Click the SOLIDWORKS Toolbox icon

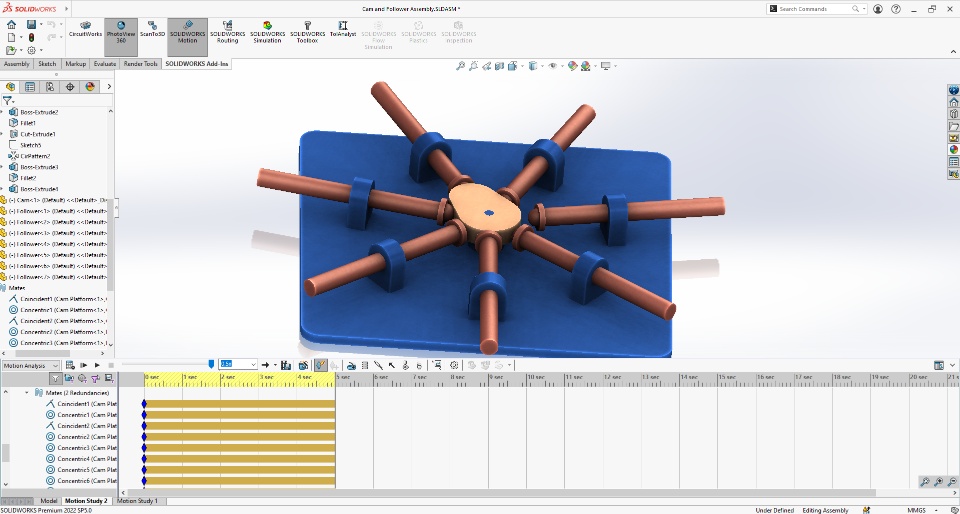tap(307, 33)
